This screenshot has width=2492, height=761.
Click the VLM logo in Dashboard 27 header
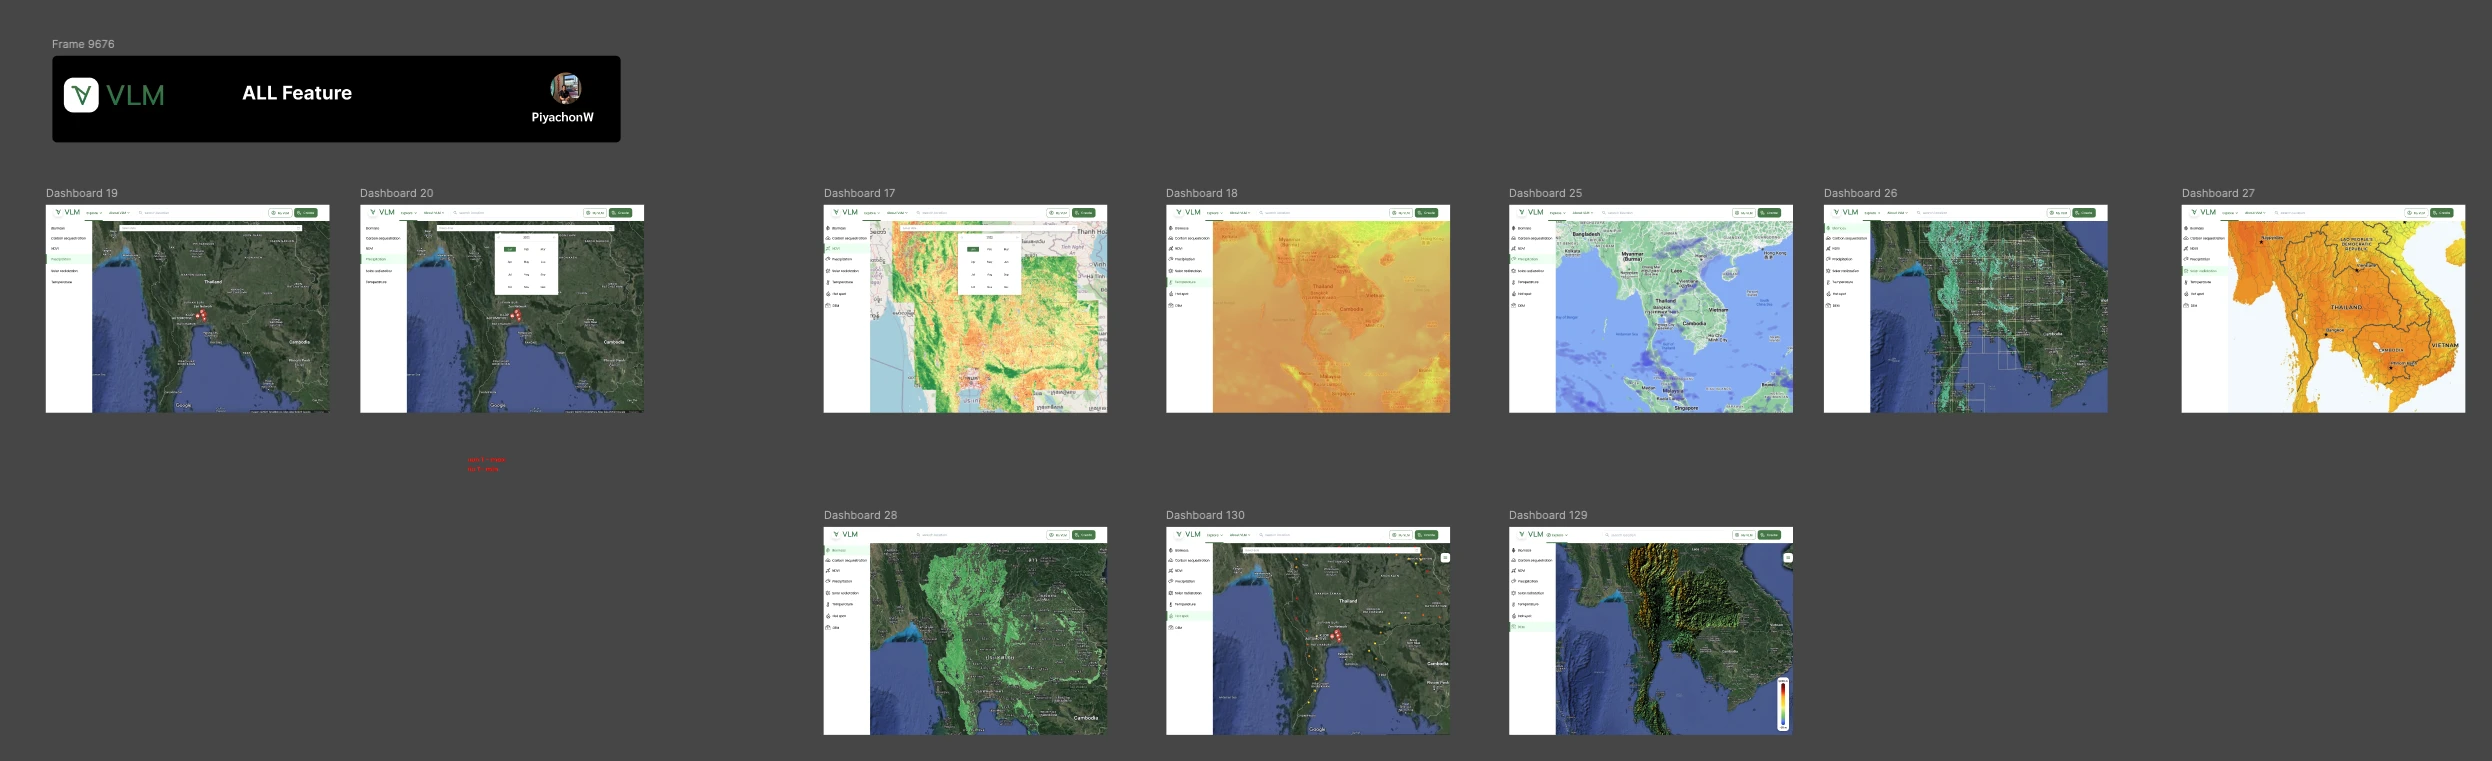click(2204, 212)
